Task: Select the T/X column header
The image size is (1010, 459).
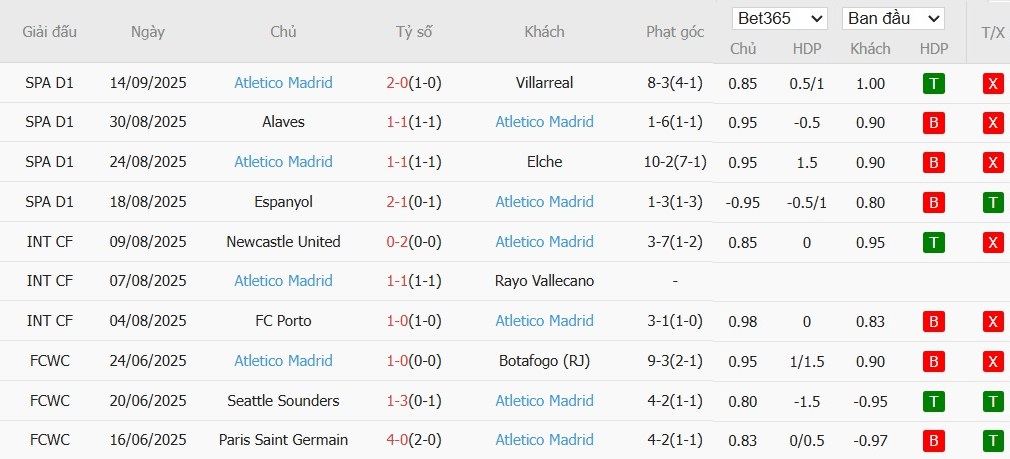Action: coord(993,32)
